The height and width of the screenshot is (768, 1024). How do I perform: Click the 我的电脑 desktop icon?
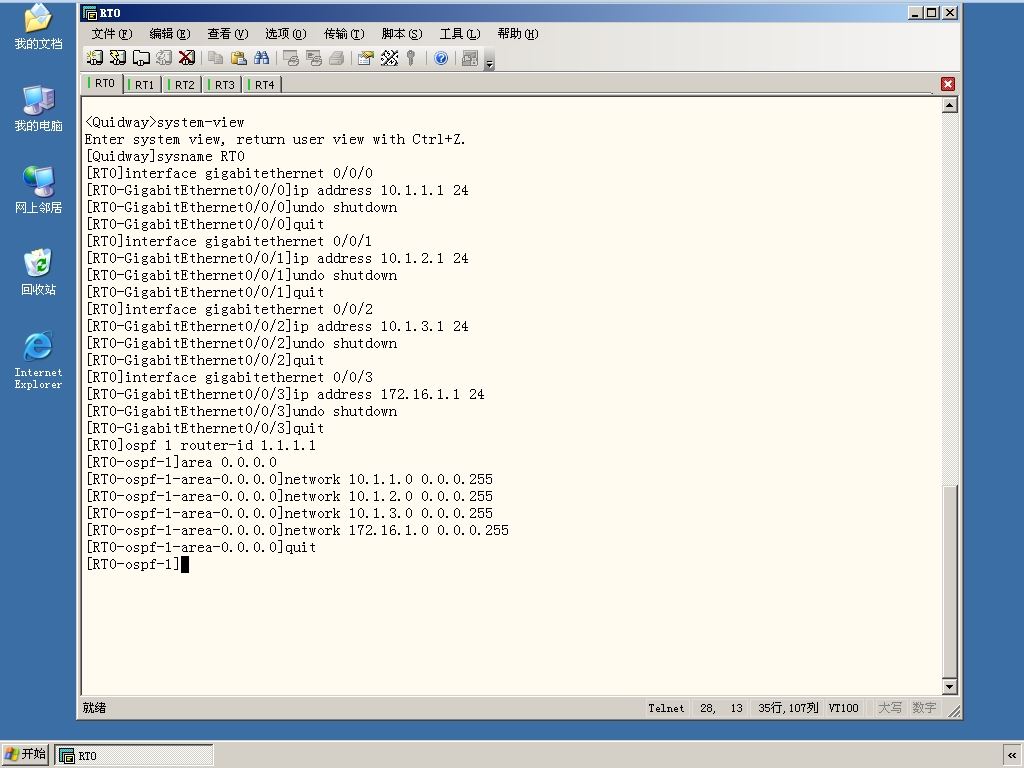[x=38, y=108]
